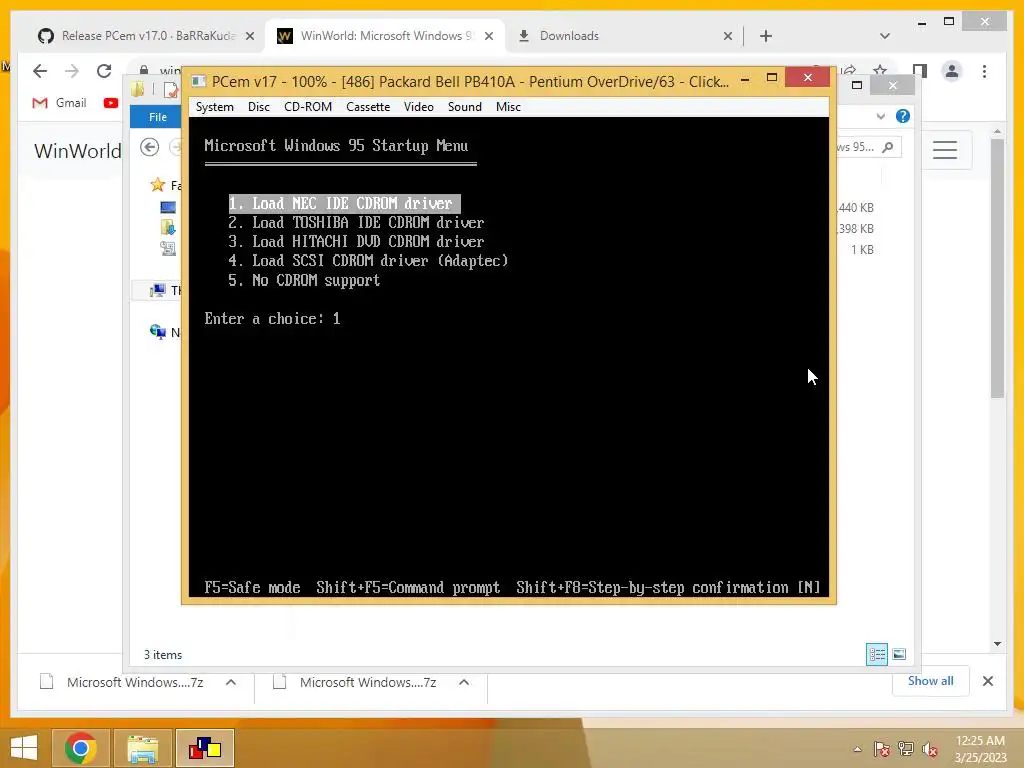1024x768 pixels.
Task: Select Load SCSI CDROM driver (Adaptec) option
Action: click(x=368, y=261)
